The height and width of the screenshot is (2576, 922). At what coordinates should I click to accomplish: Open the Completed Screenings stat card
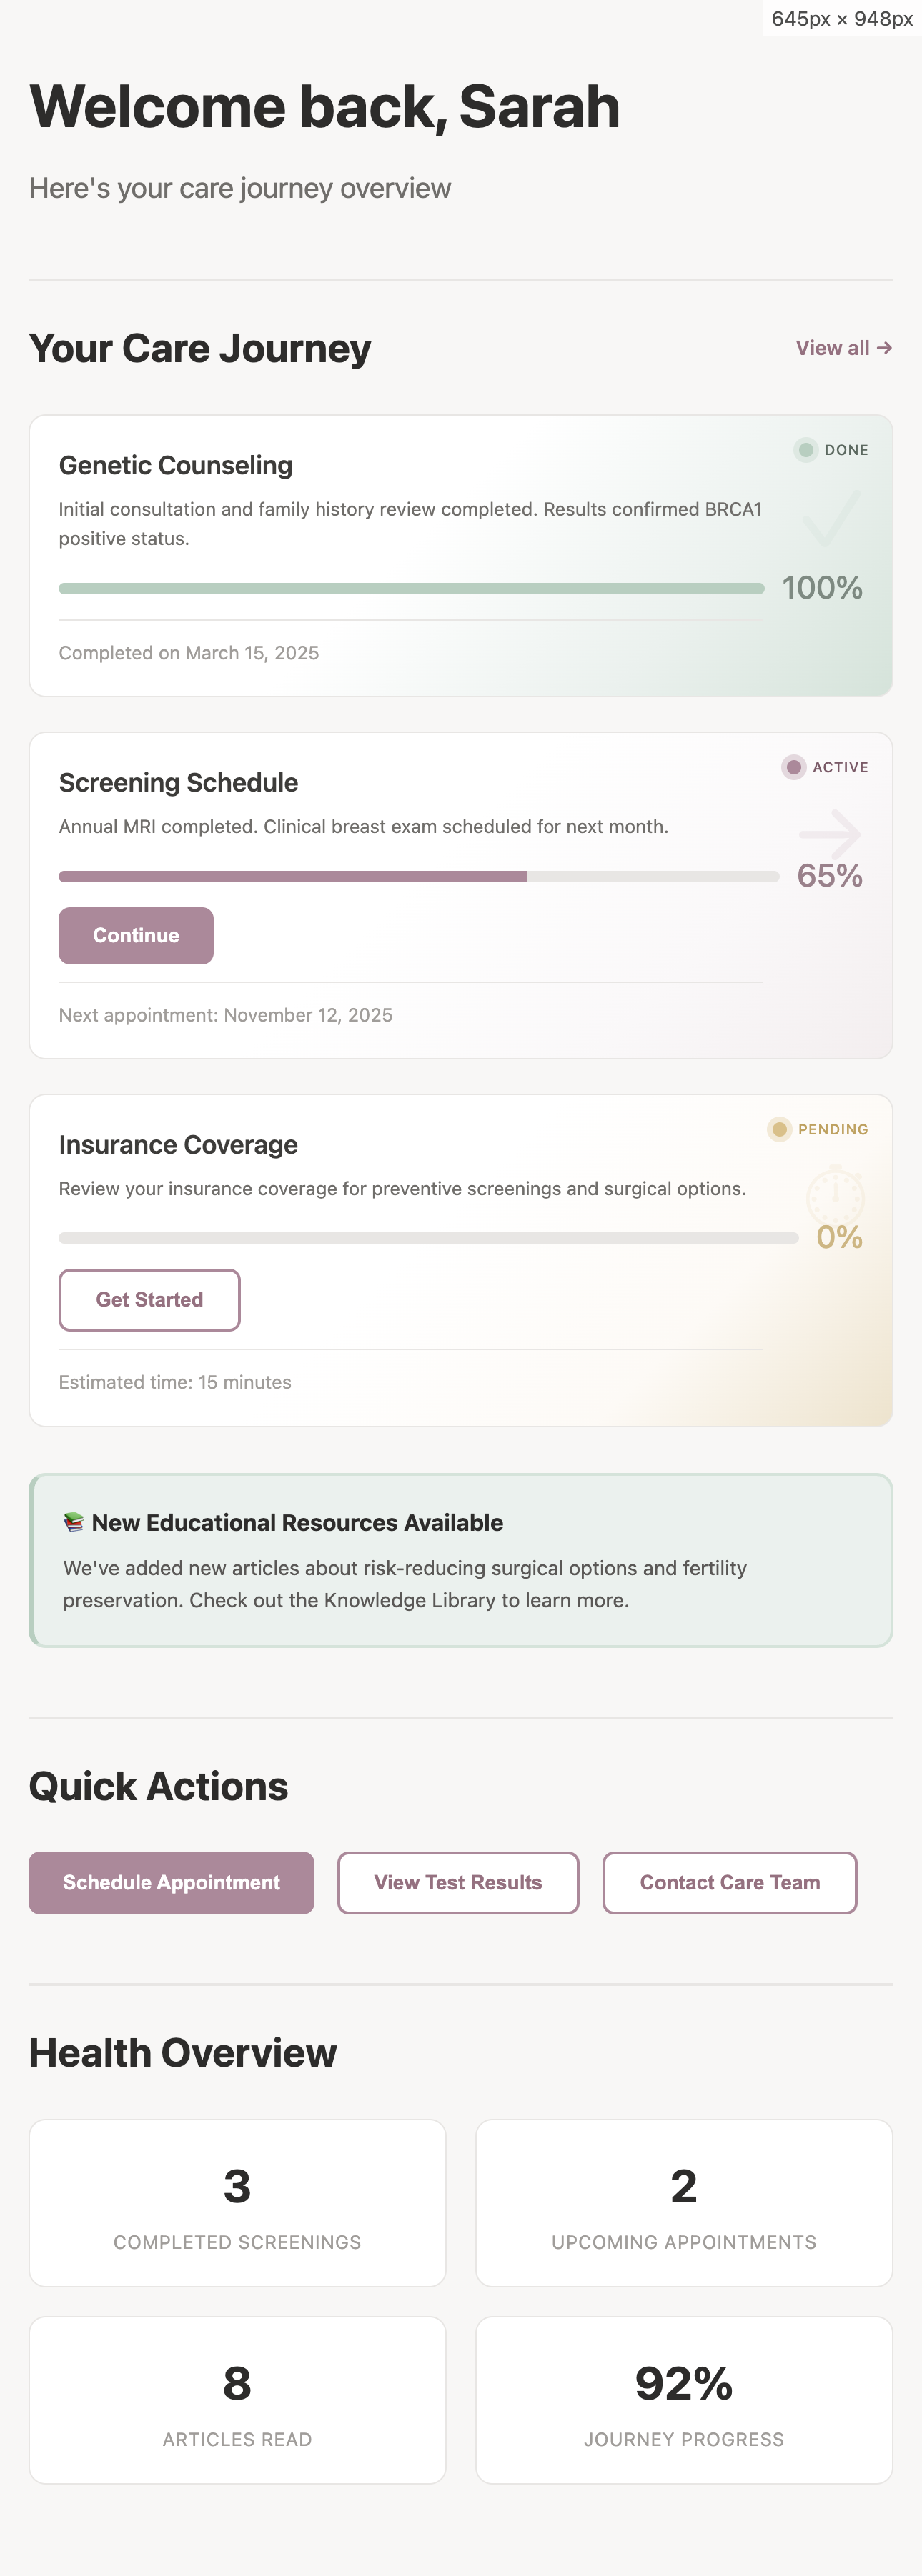click(x=237, y=2203)
